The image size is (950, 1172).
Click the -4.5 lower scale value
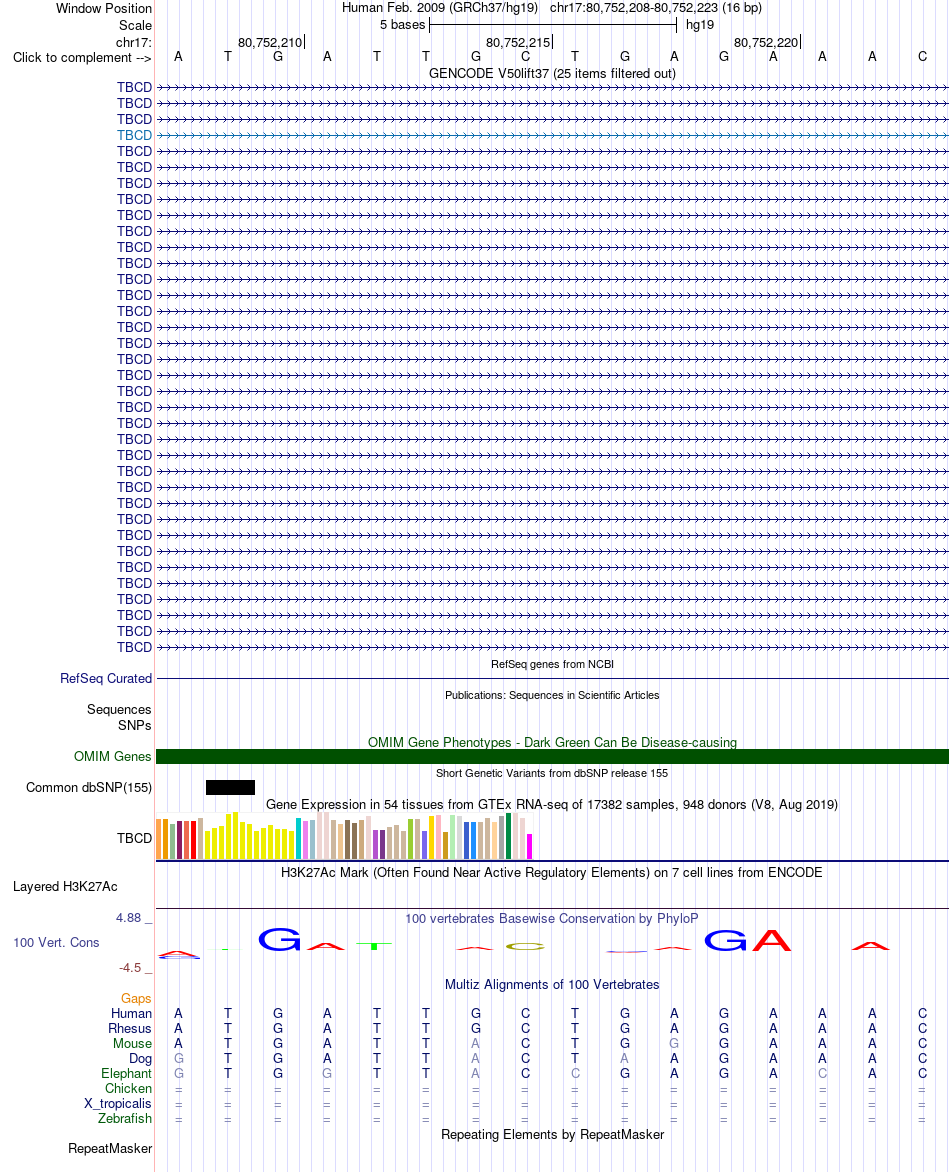tap(130, 968)
